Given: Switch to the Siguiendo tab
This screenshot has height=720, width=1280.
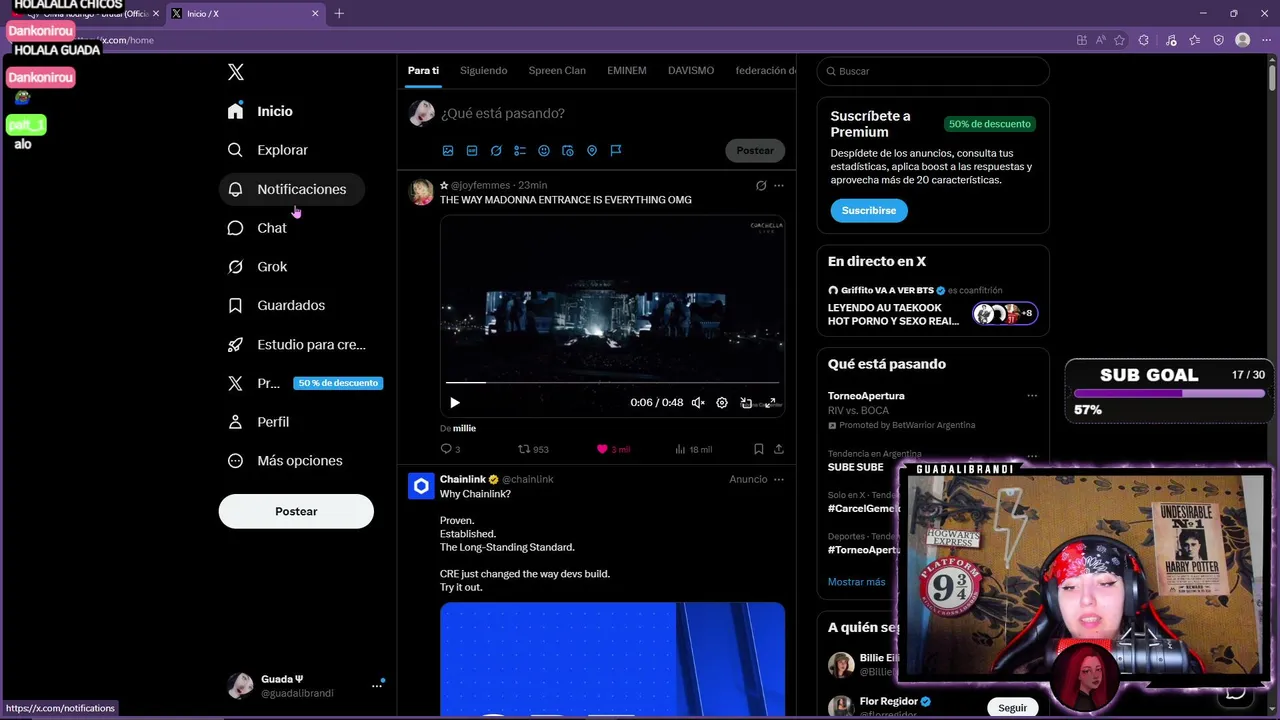Looking at the screenshot, I should click(x=483, y=71).
